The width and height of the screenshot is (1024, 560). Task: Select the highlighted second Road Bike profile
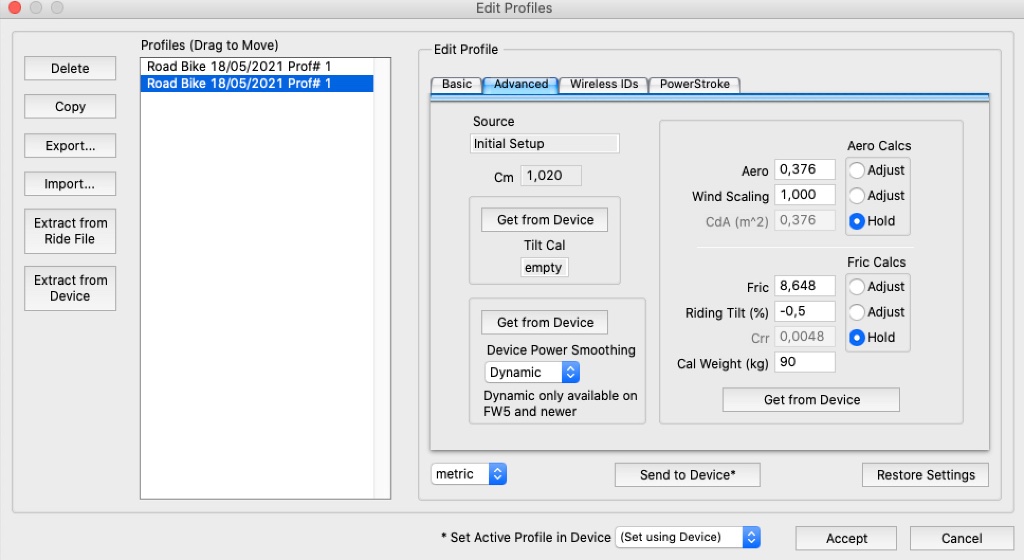coord(257,84)
